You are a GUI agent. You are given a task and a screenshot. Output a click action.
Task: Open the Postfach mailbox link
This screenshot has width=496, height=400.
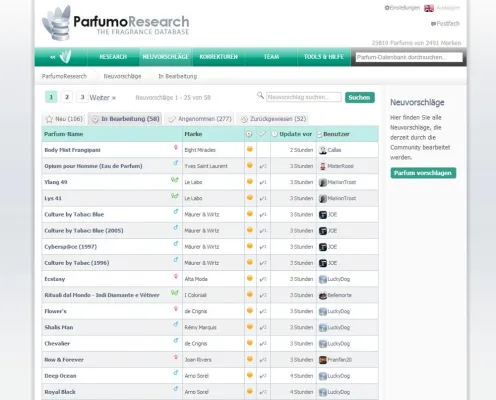click(445, 24)
